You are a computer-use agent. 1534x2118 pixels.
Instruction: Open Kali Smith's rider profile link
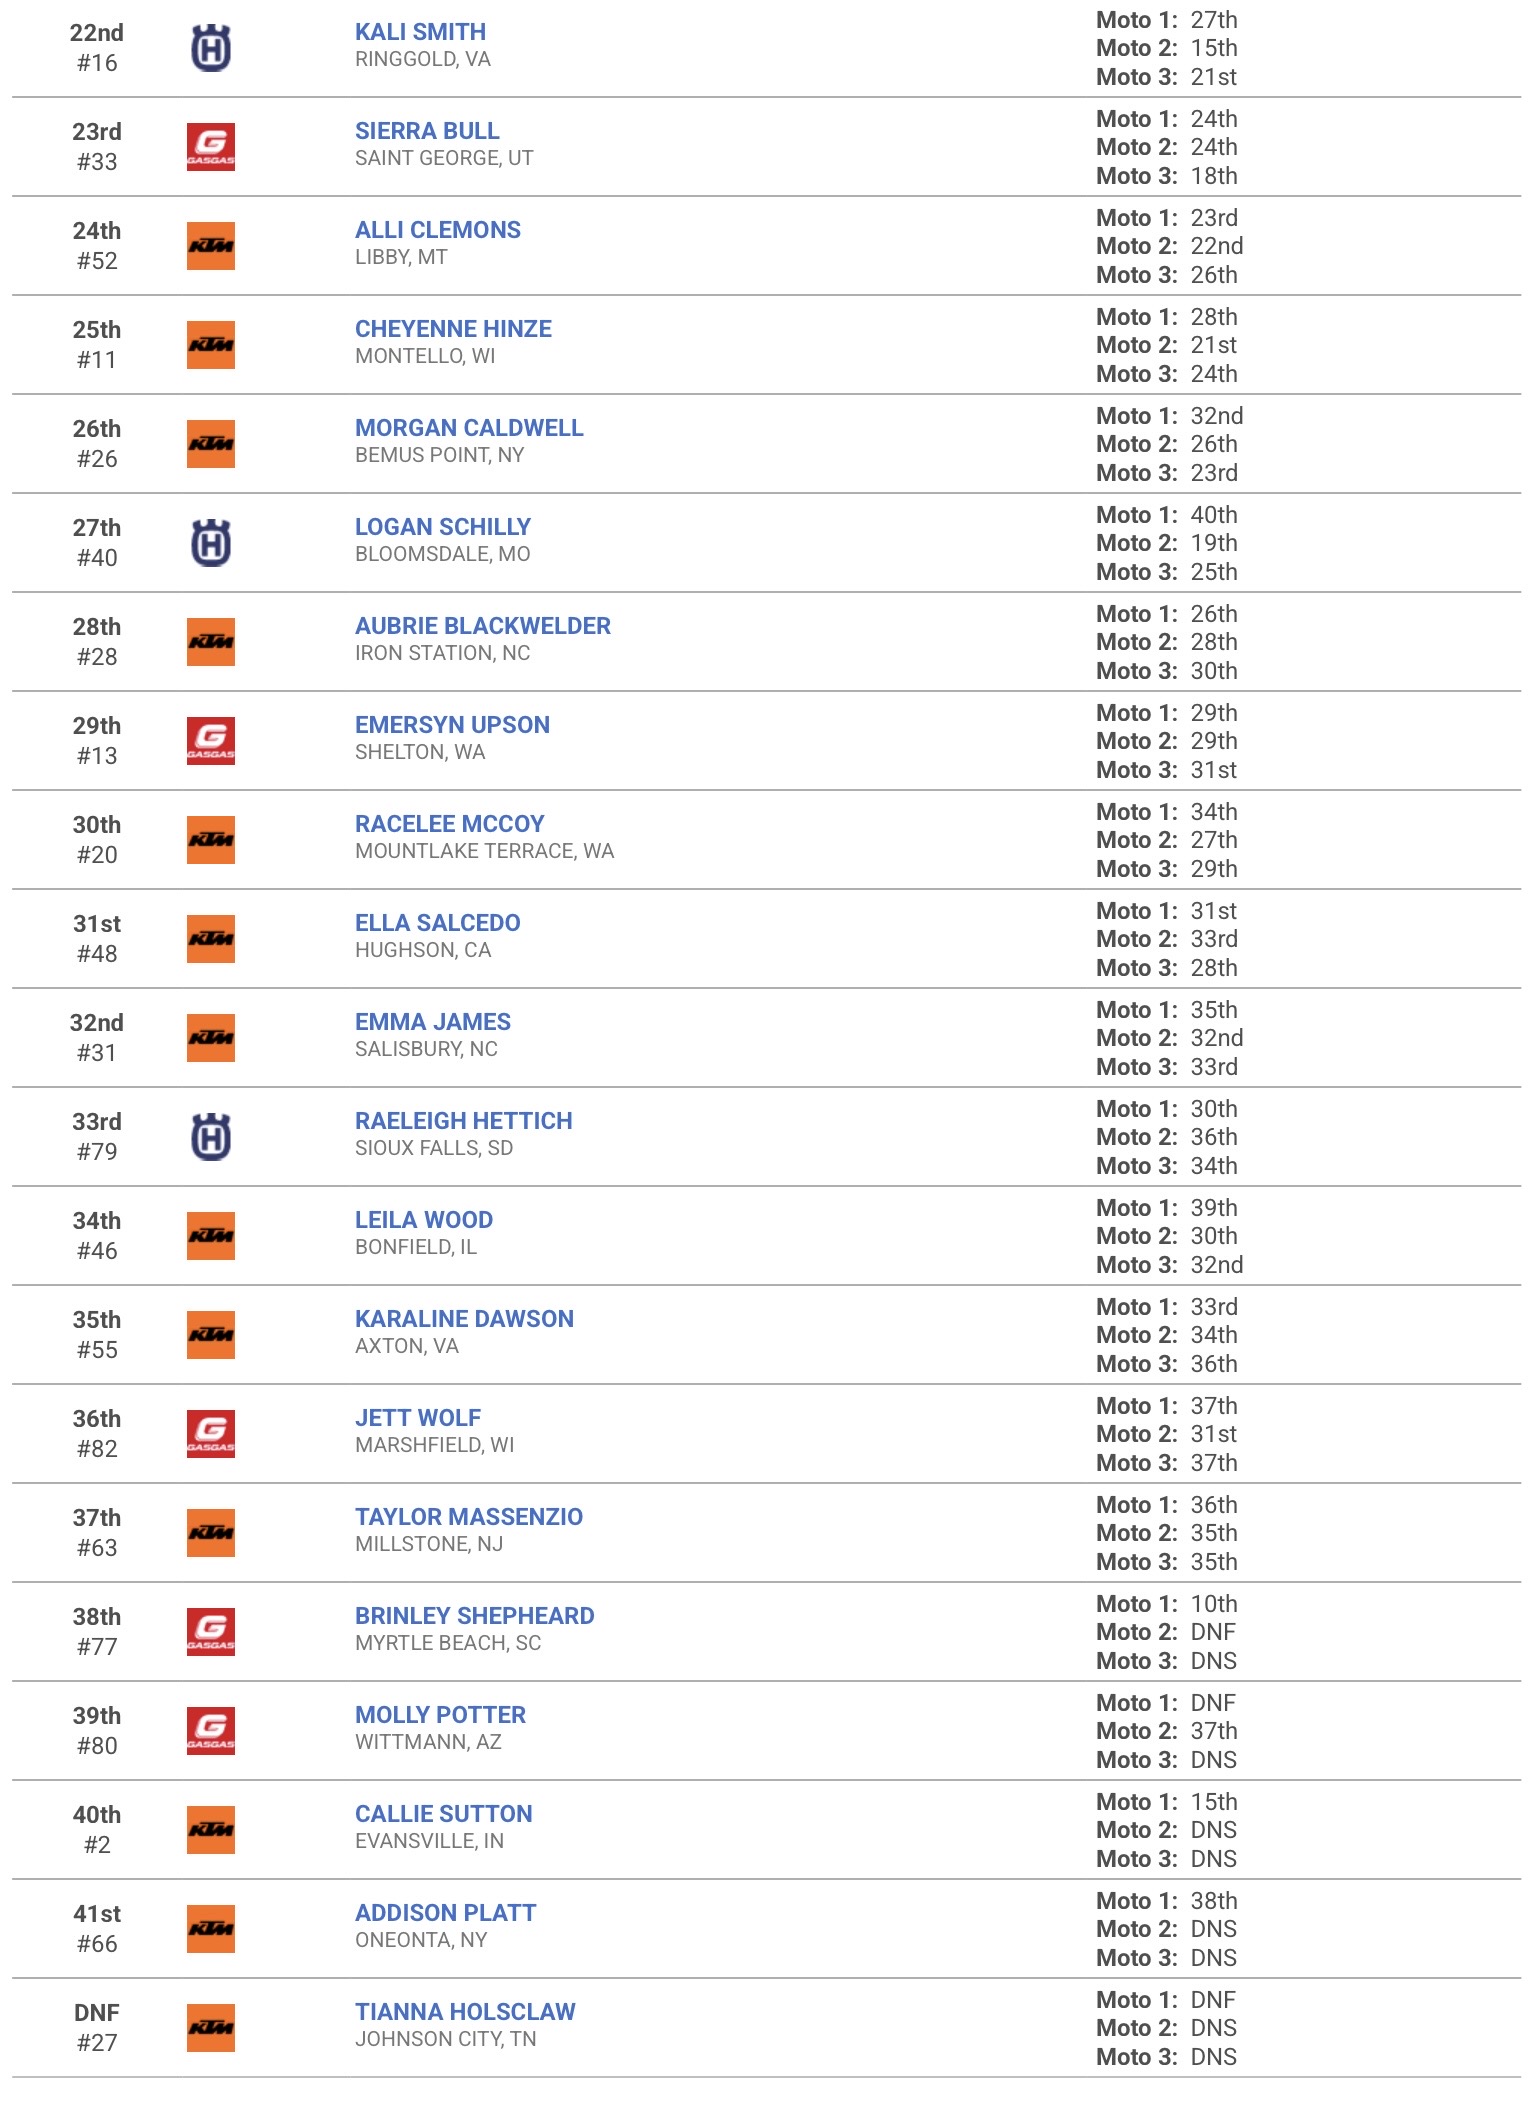point(420,32)
